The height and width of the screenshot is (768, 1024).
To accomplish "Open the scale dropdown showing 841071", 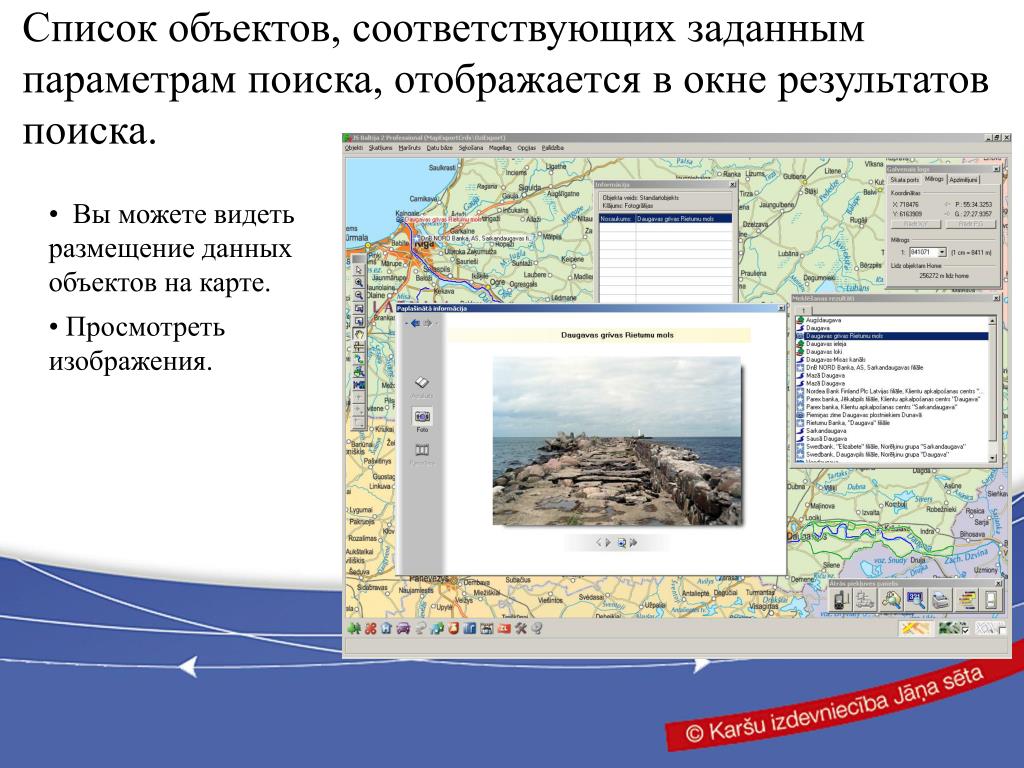I will point(942,252).
